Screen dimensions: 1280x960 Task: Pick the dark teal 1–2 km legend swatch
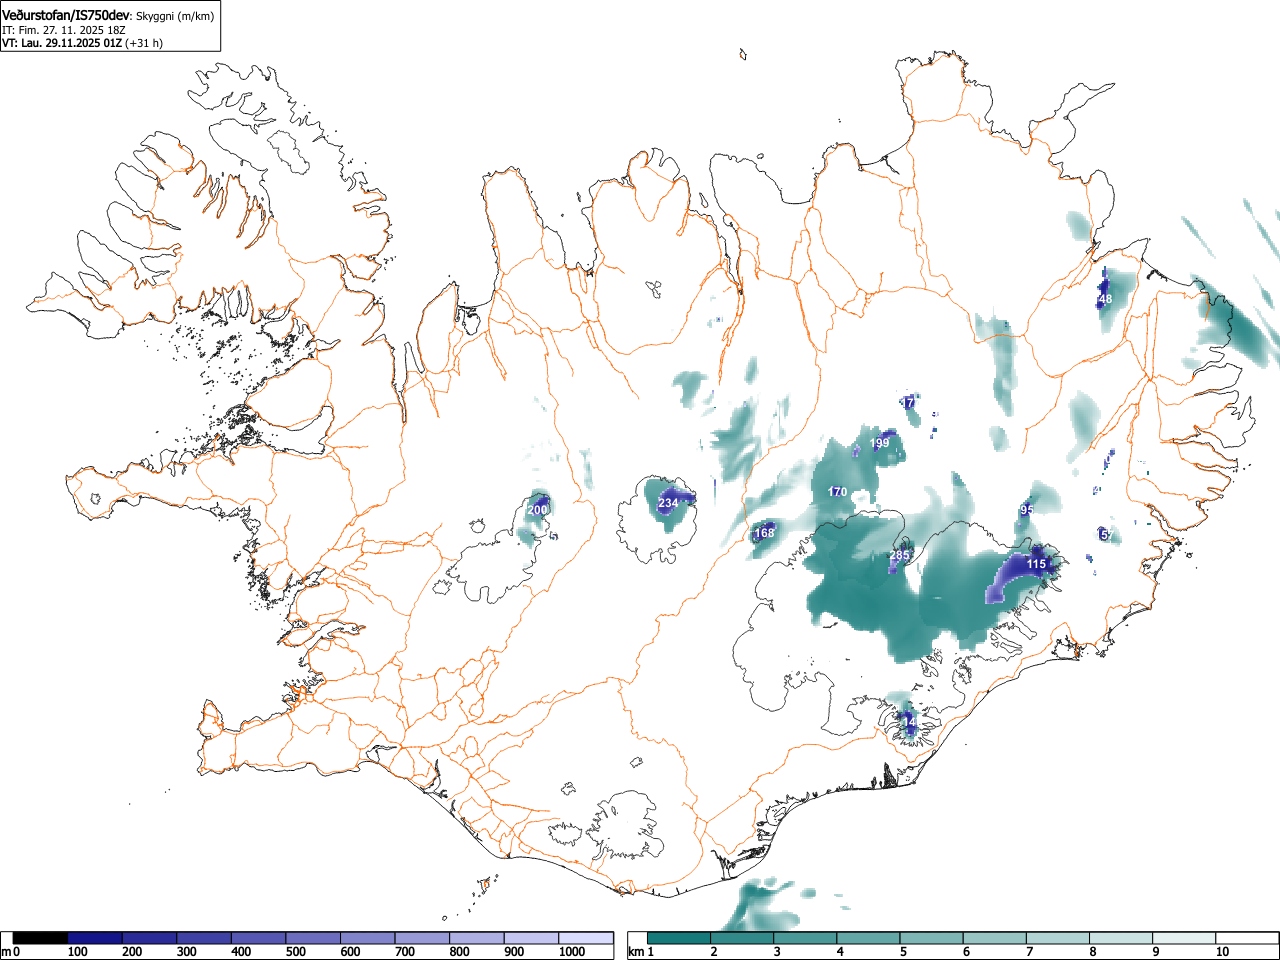click(x=680, y=938)
